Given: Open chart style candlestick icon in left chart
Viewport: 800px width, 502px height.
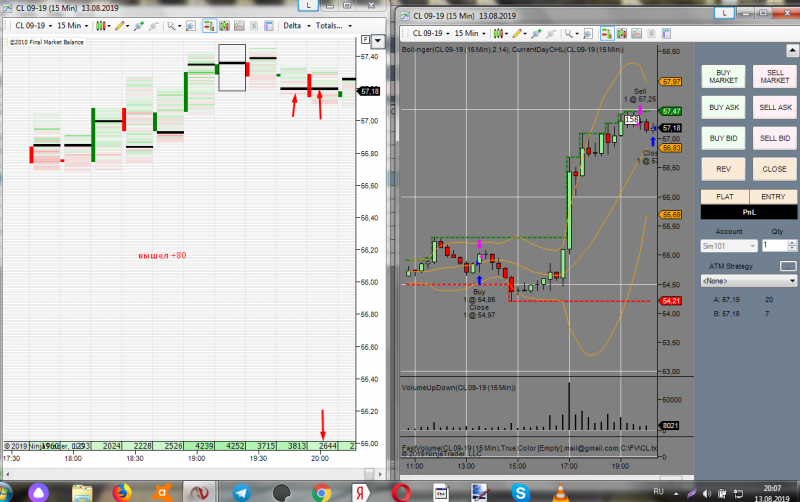Looking at the screenshot, I should [101, 26].
